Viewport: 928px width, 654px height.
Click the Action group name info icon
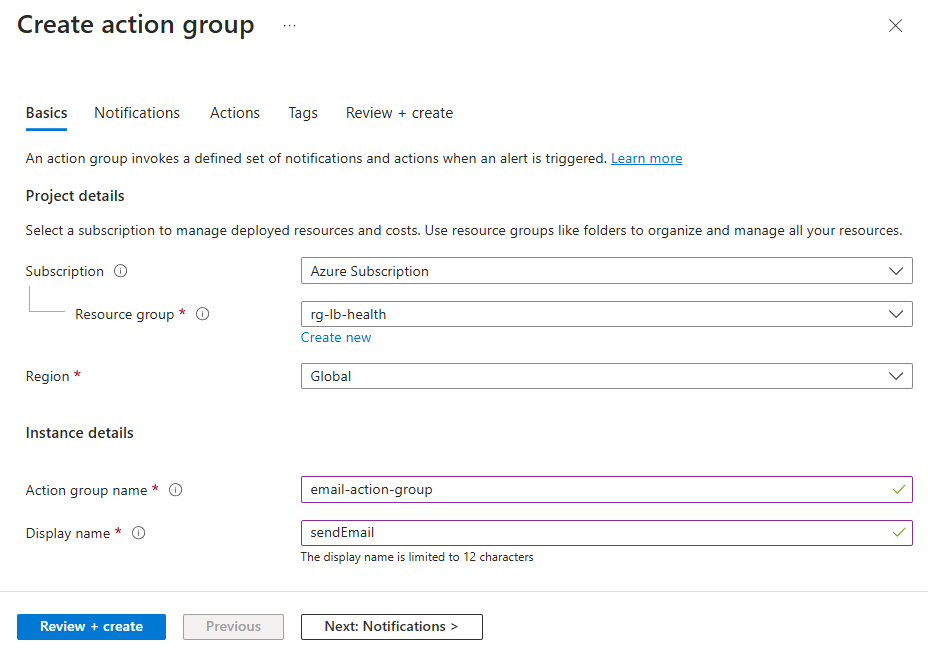click(176, 490)
